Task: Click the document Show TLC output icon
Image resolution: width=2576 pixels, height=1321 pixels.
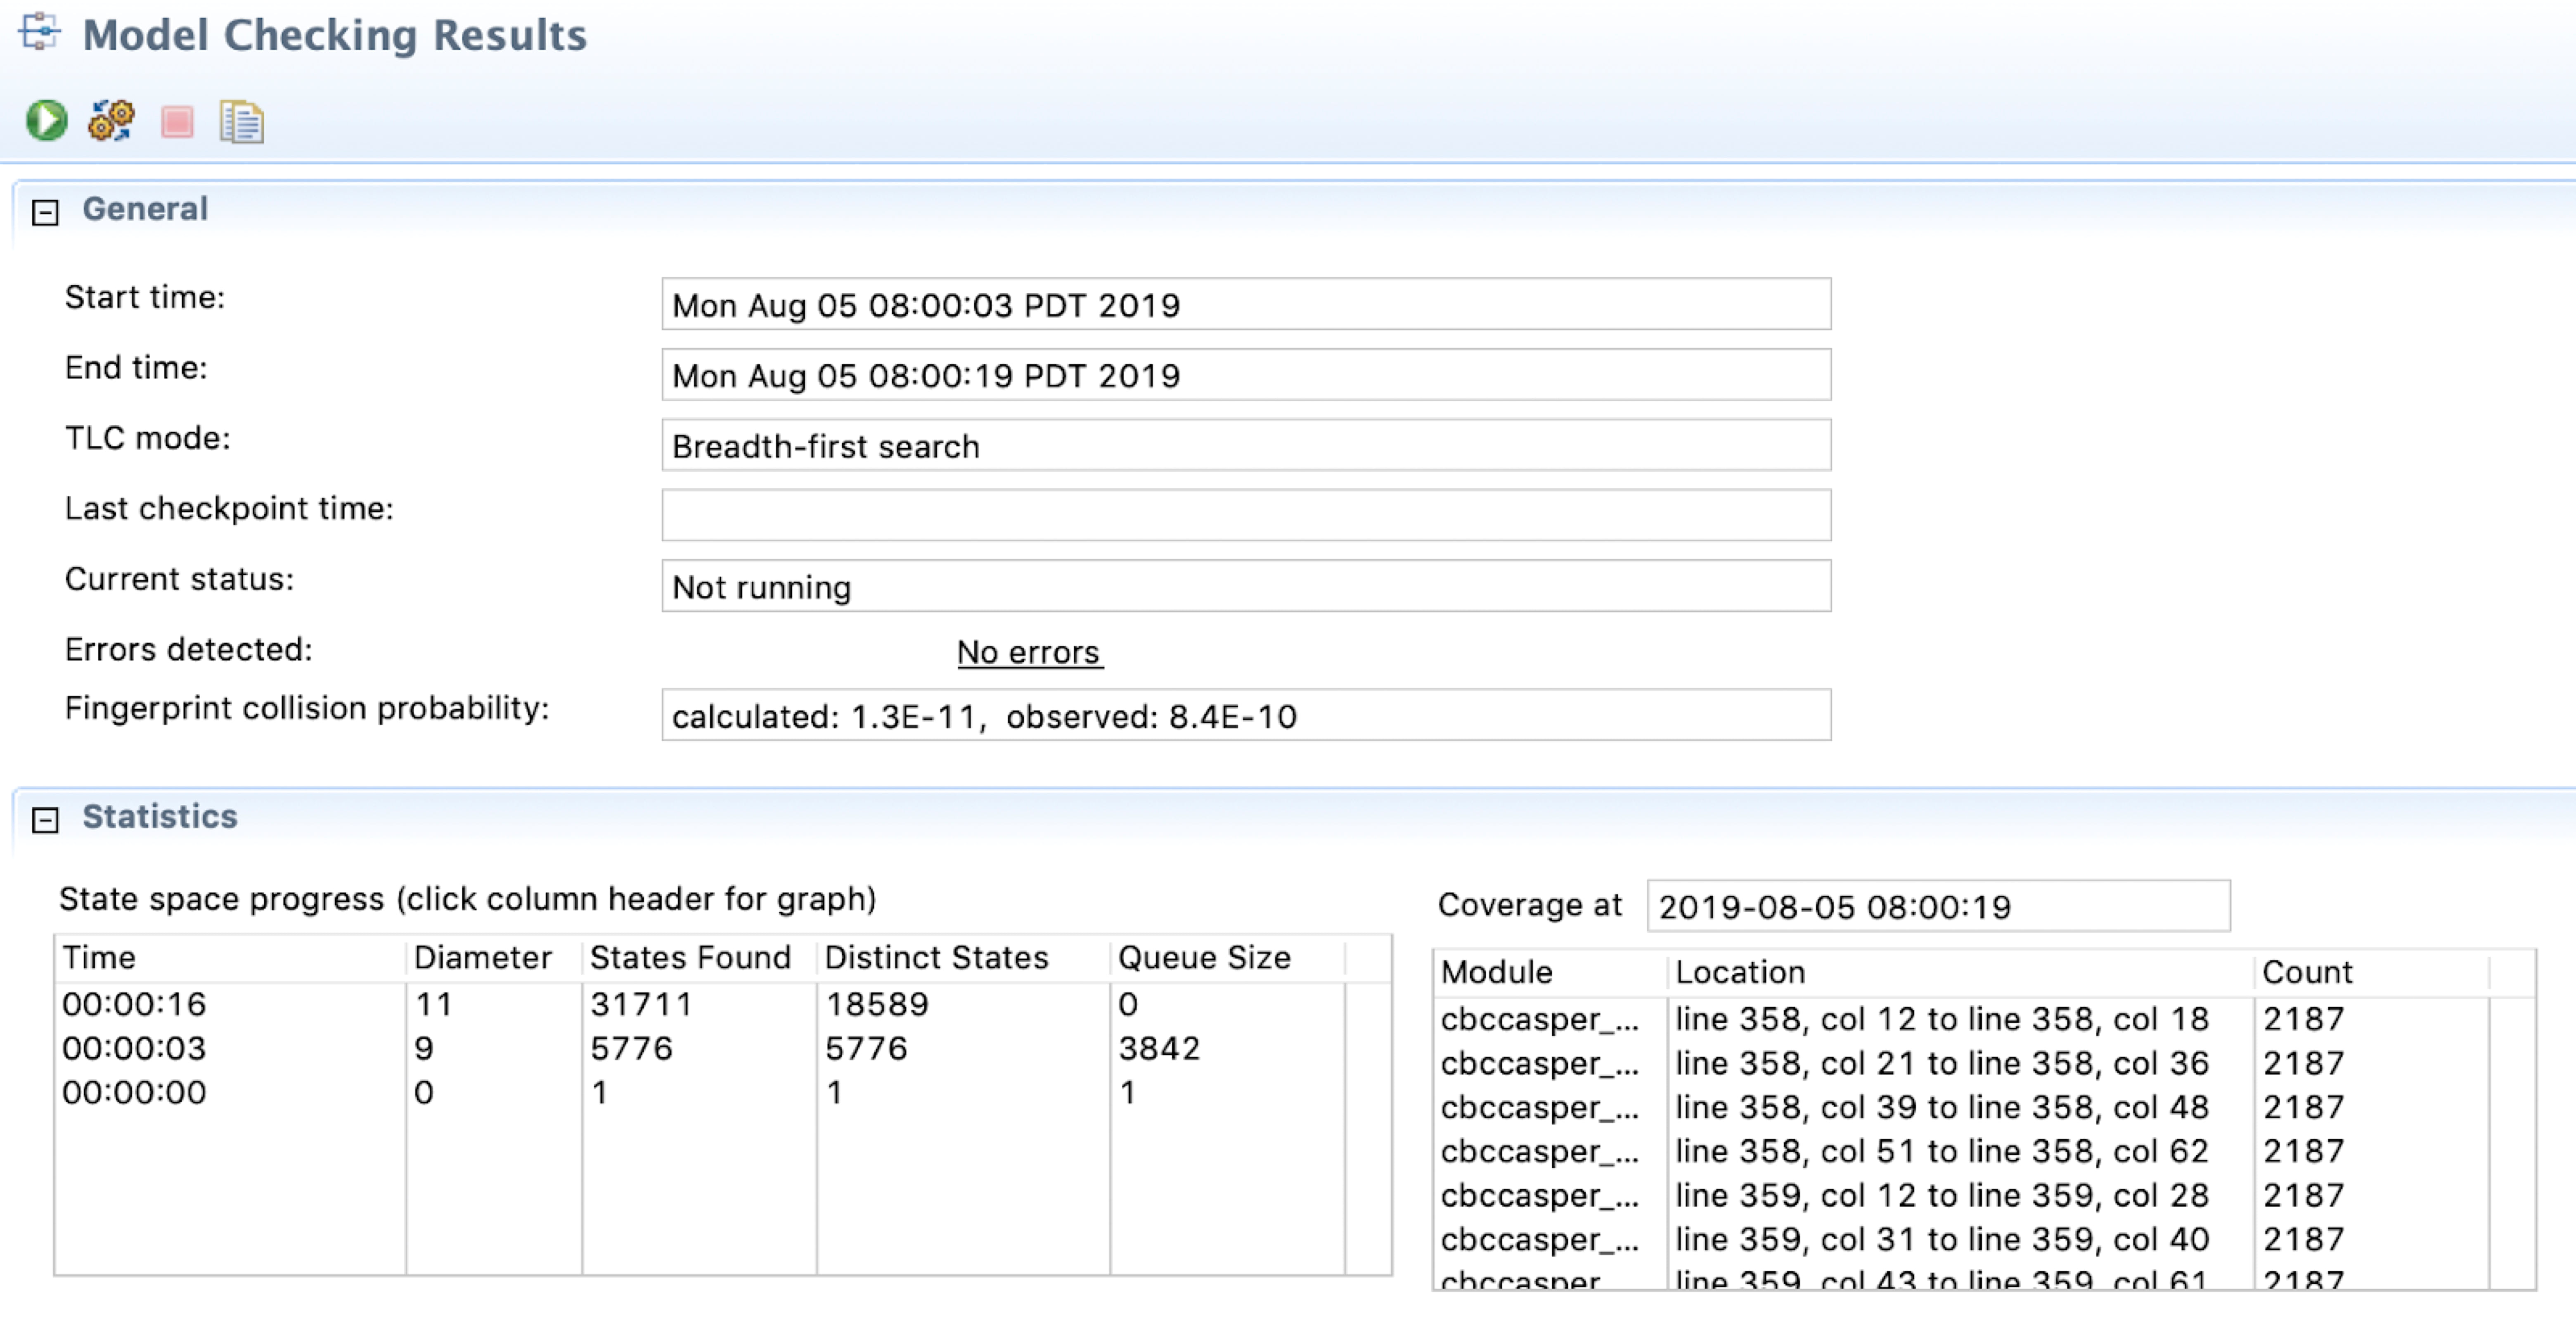Action: tap(241, 122)
